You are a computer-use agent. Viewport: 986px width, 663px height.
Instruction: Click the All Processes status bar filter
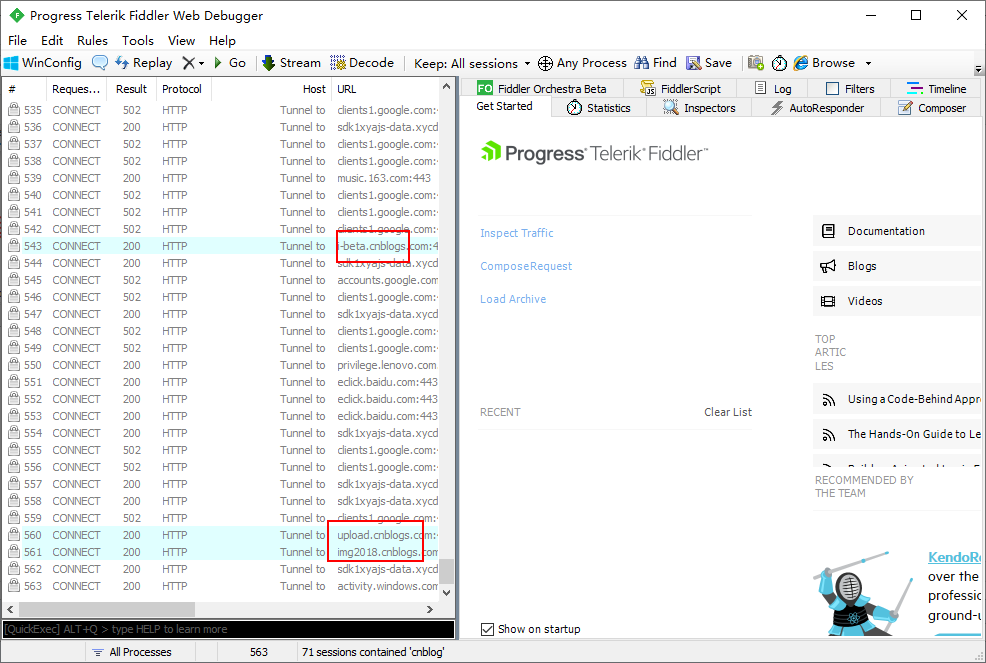pos(131,652)
